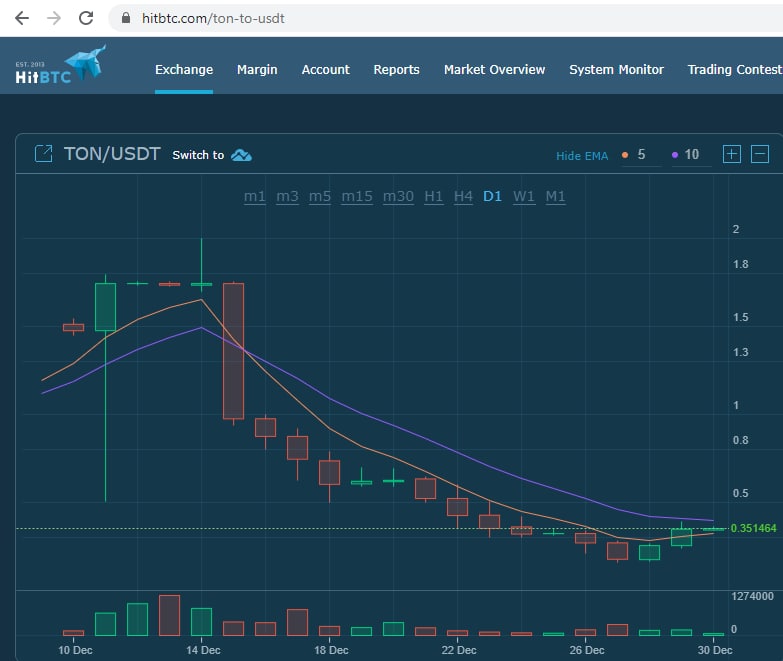Viewport: 783px width, 661px height.
Task: Click the 22 Dec date label
Action: pos(458,650)
